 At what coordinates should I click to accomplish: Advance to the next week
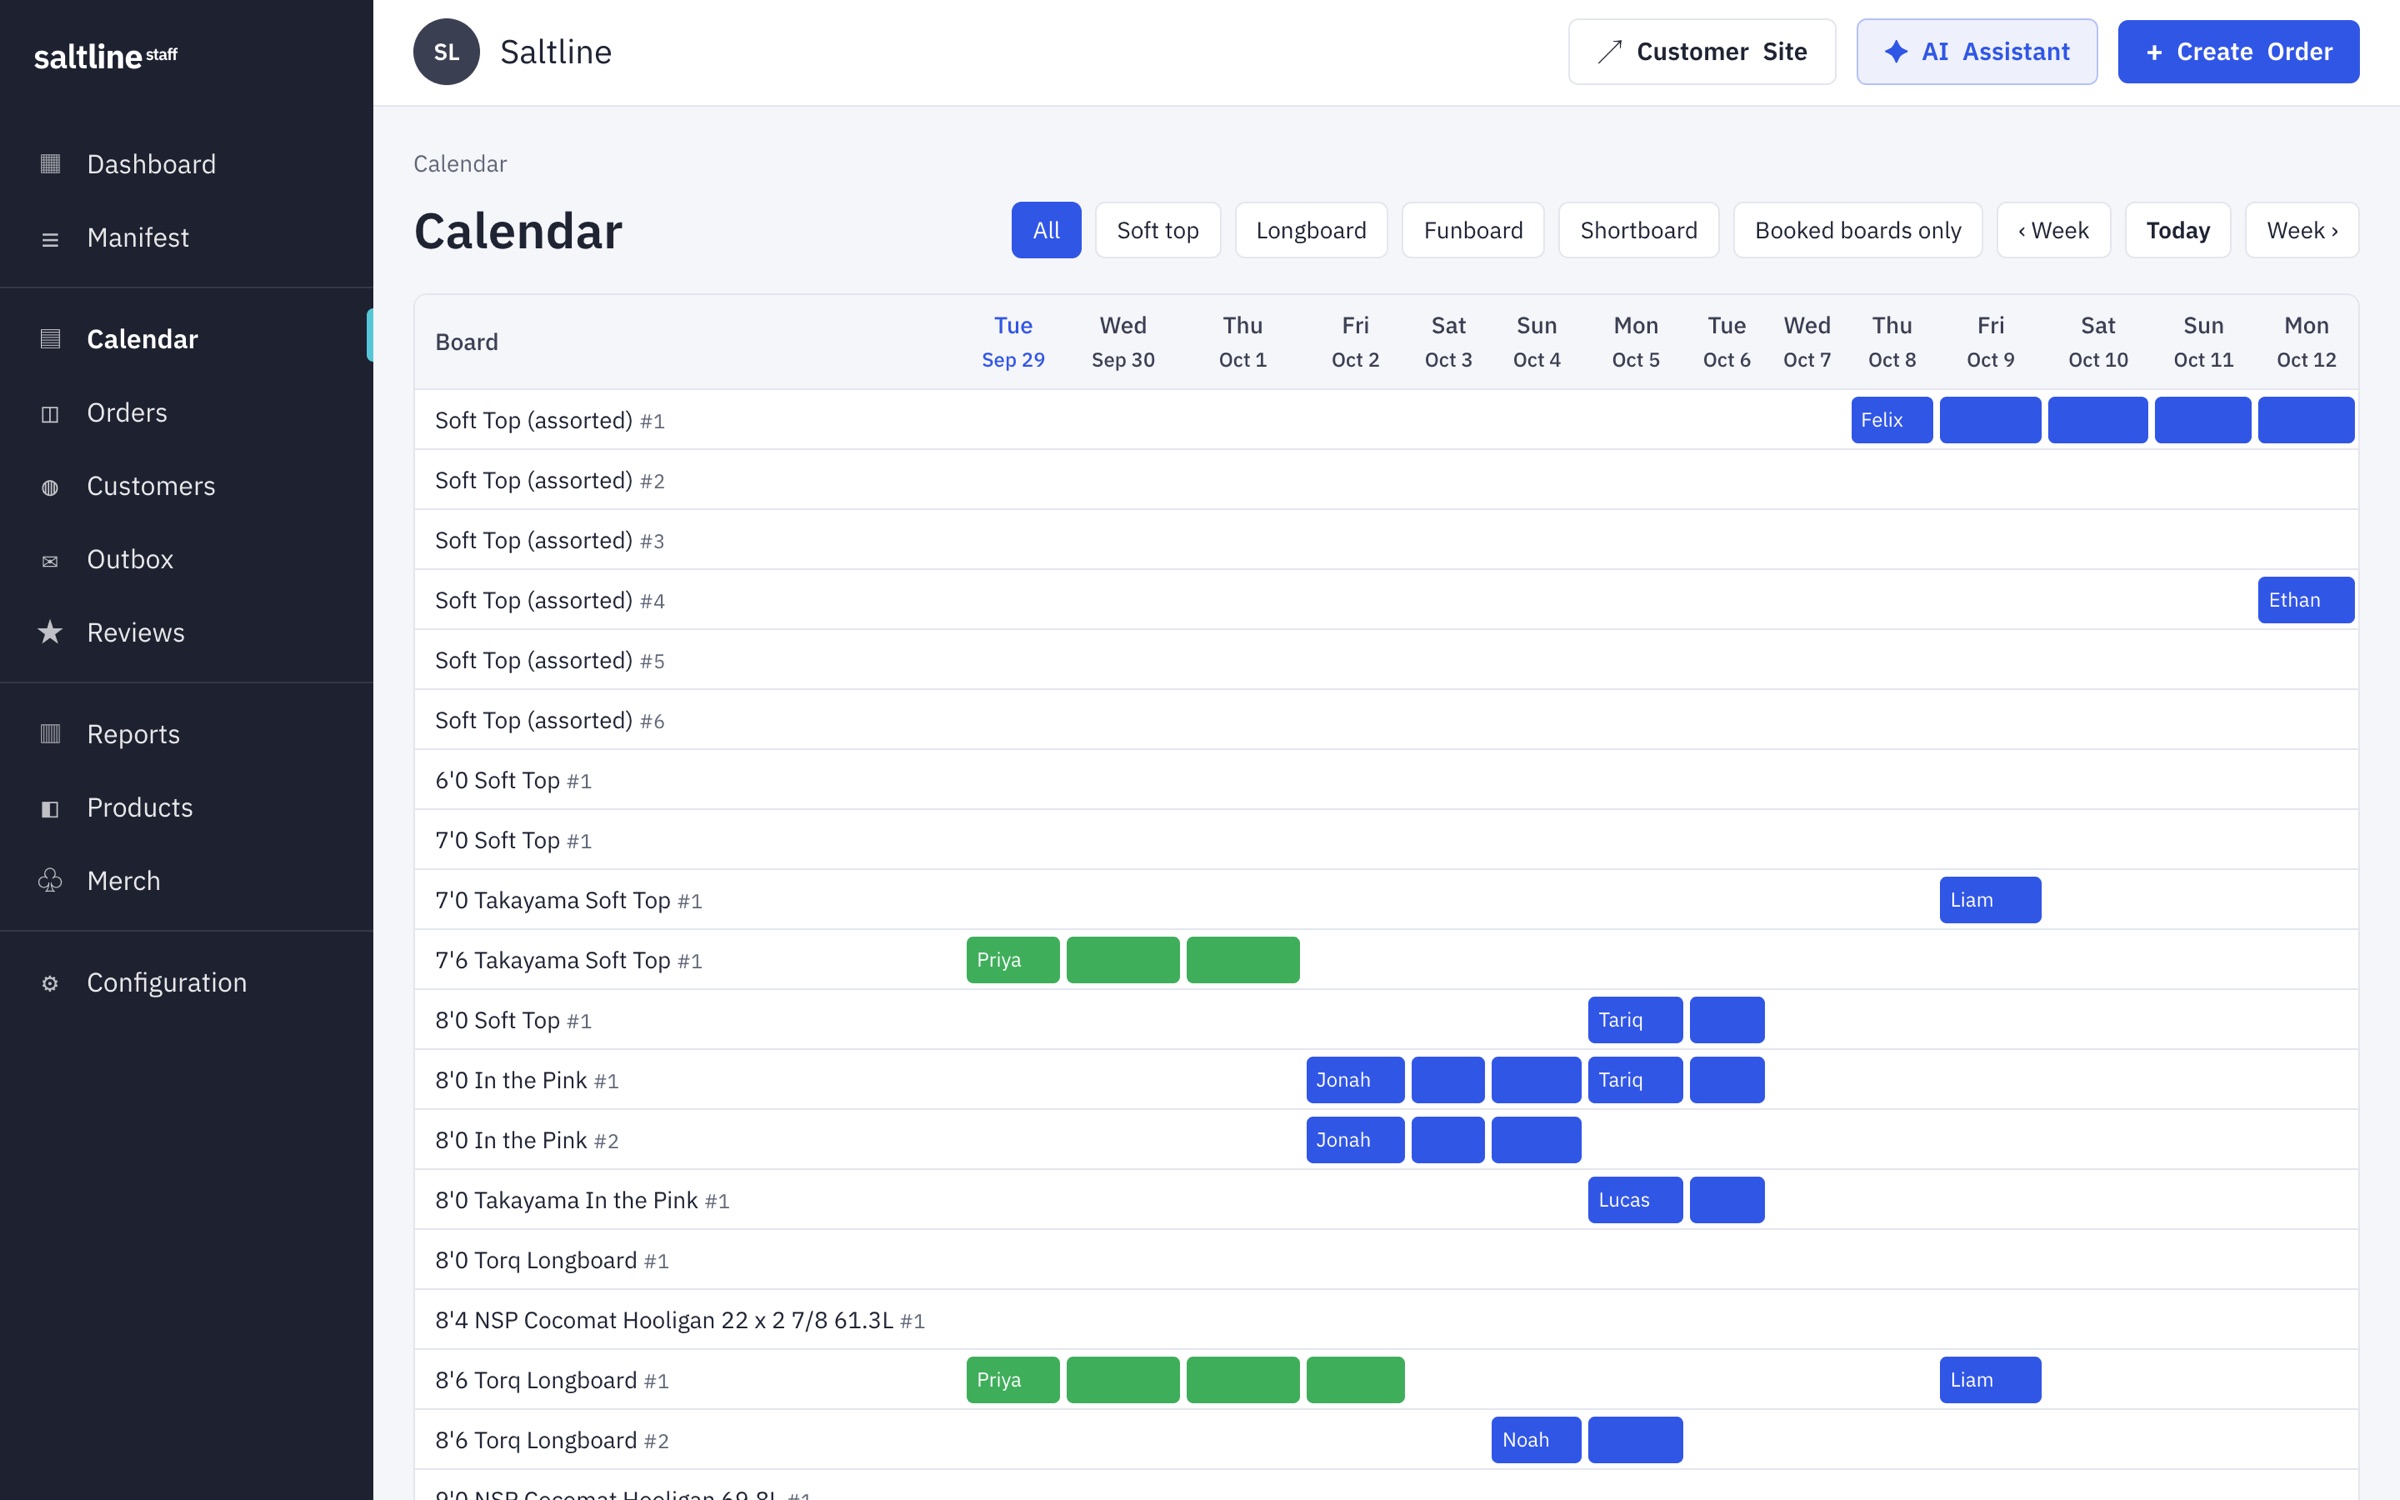coord(2301,230)
